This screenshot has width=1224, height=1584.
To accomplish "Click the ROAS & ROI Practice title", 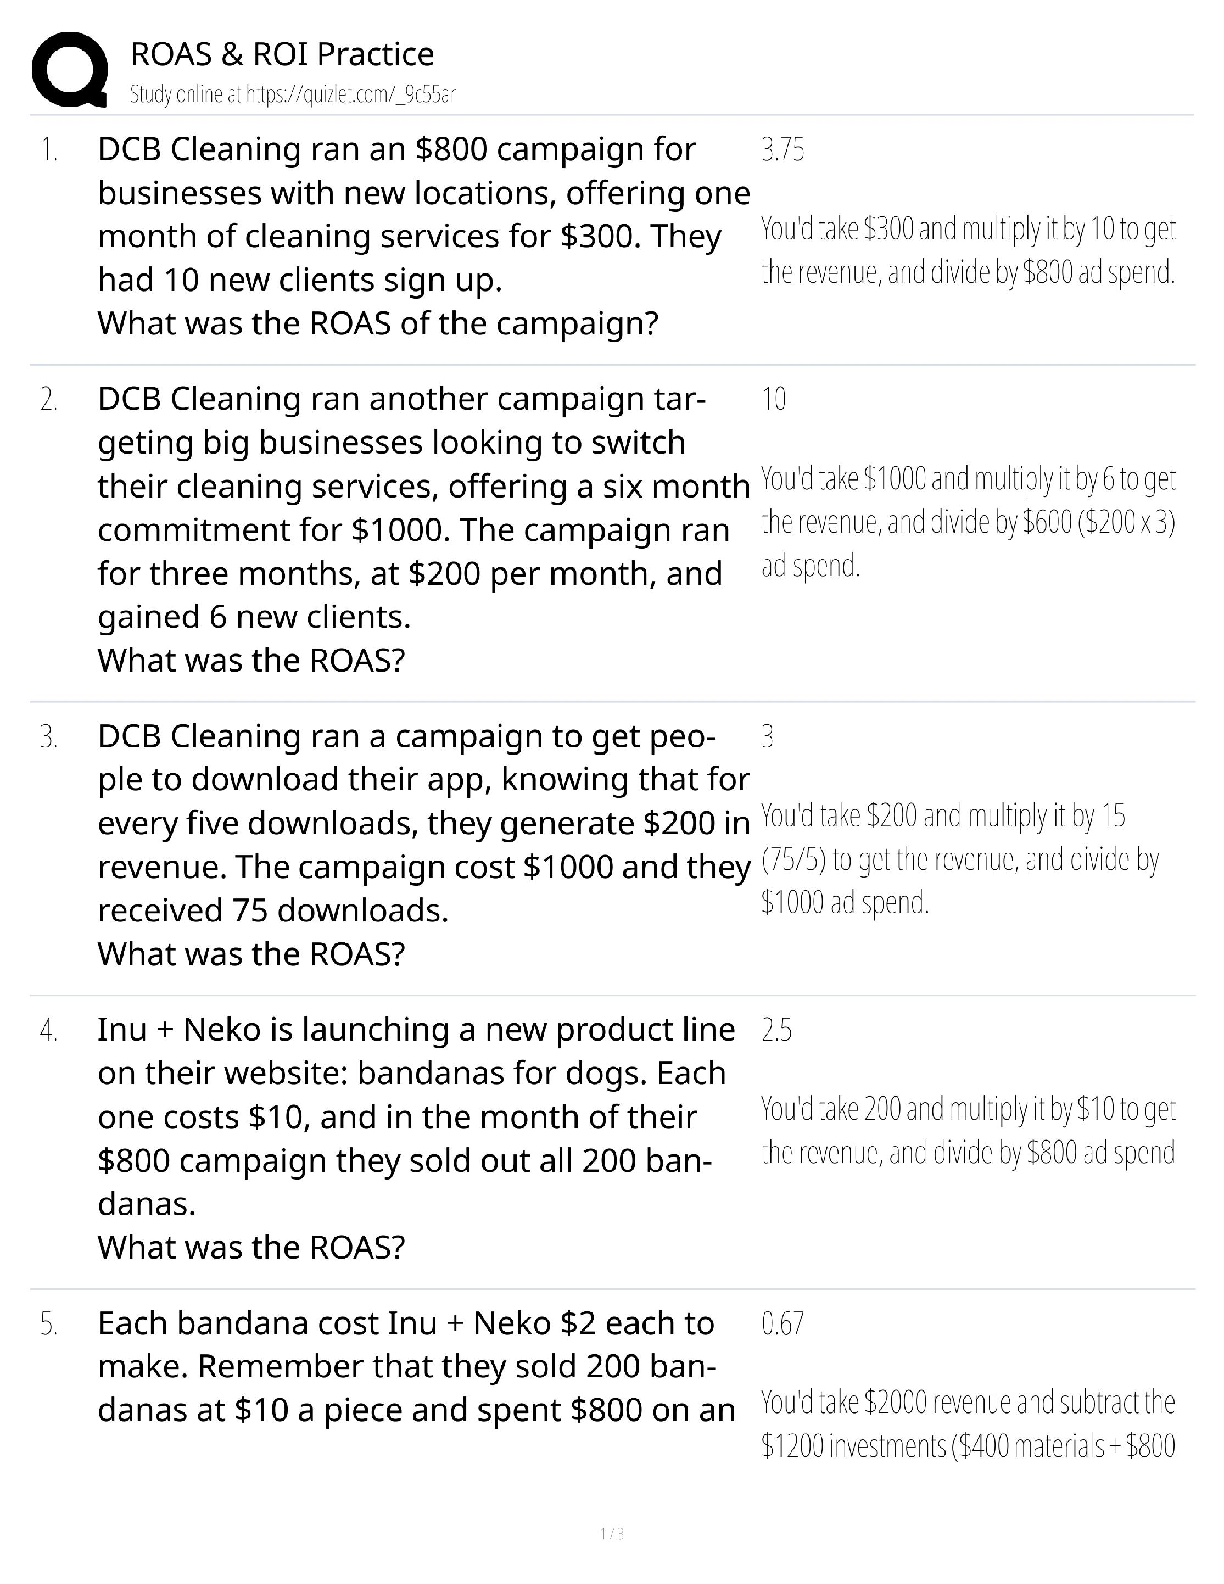I will (282, 54).
